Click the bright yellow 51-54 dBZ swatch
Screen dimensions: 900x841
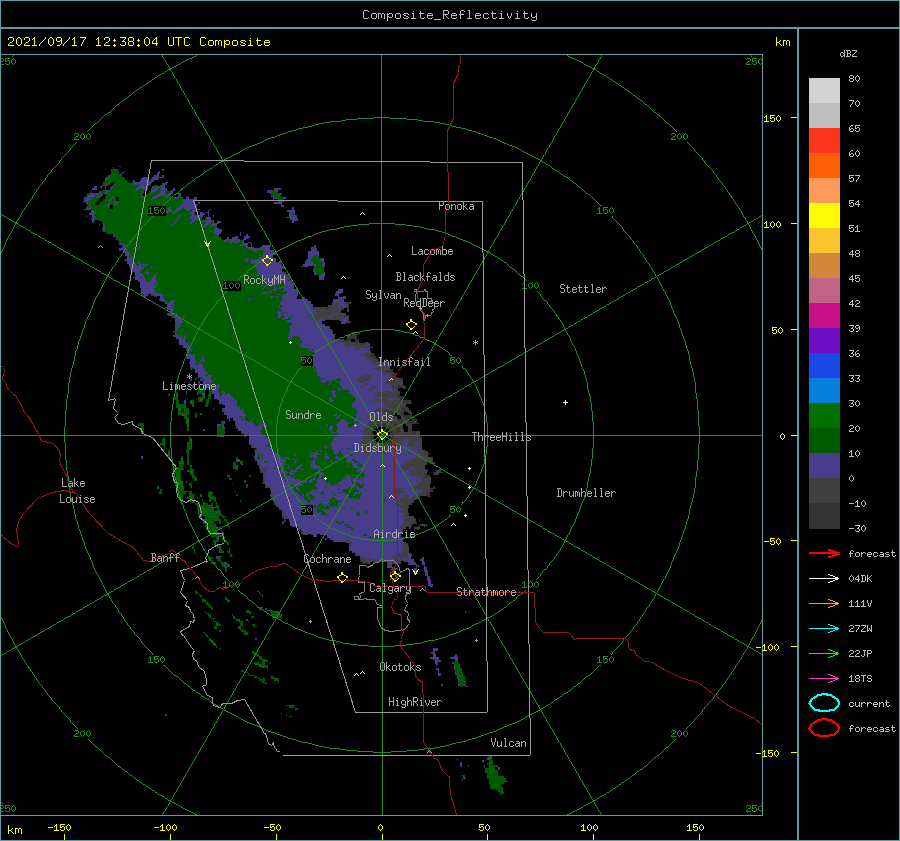click(824, 216)
